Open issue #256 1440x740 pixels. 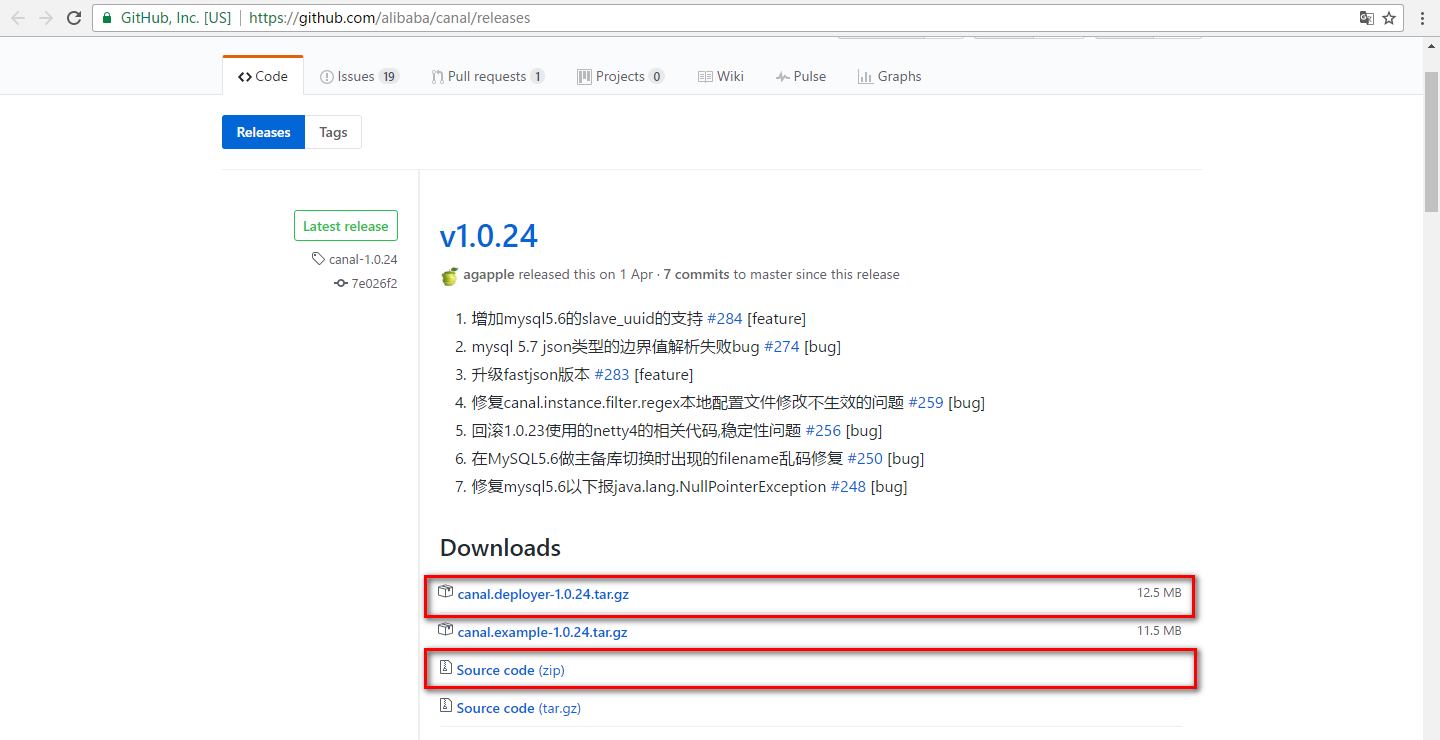[x=824, y=430]
